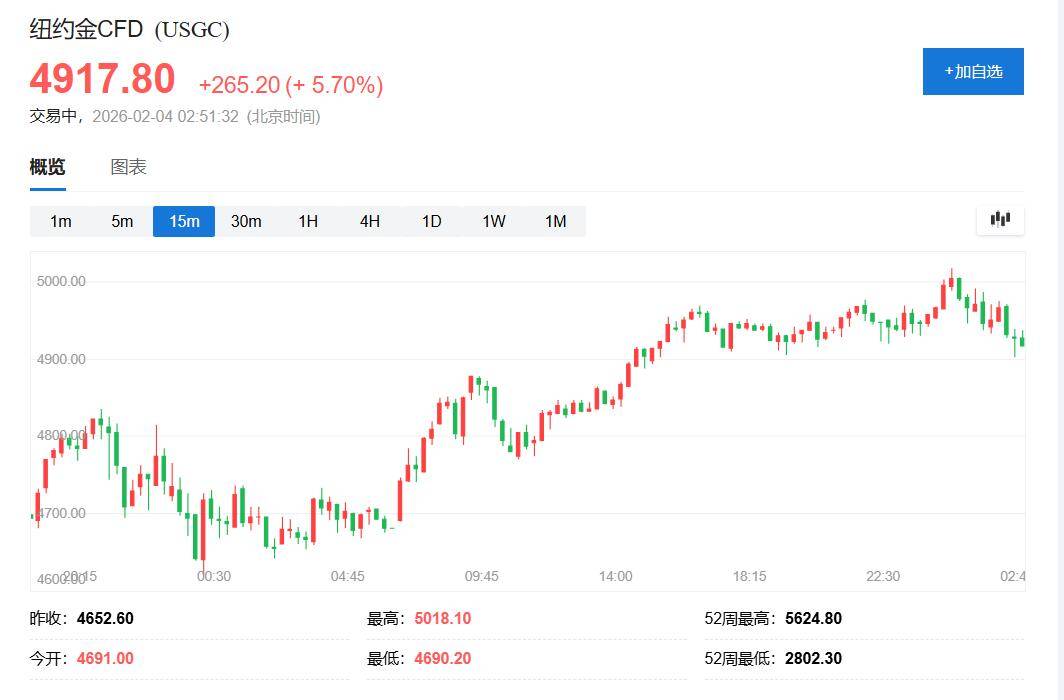The height and width of the screenshot is (700, 1064).
Task: Select the 1M monthly interval
Action: click(x=555, y=221)
